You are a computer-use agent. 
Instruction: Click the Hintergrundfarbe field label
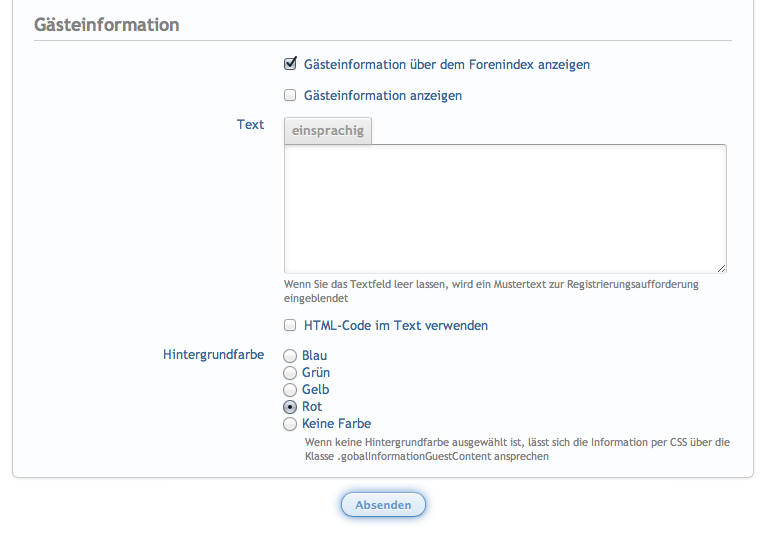pos(213,355)
